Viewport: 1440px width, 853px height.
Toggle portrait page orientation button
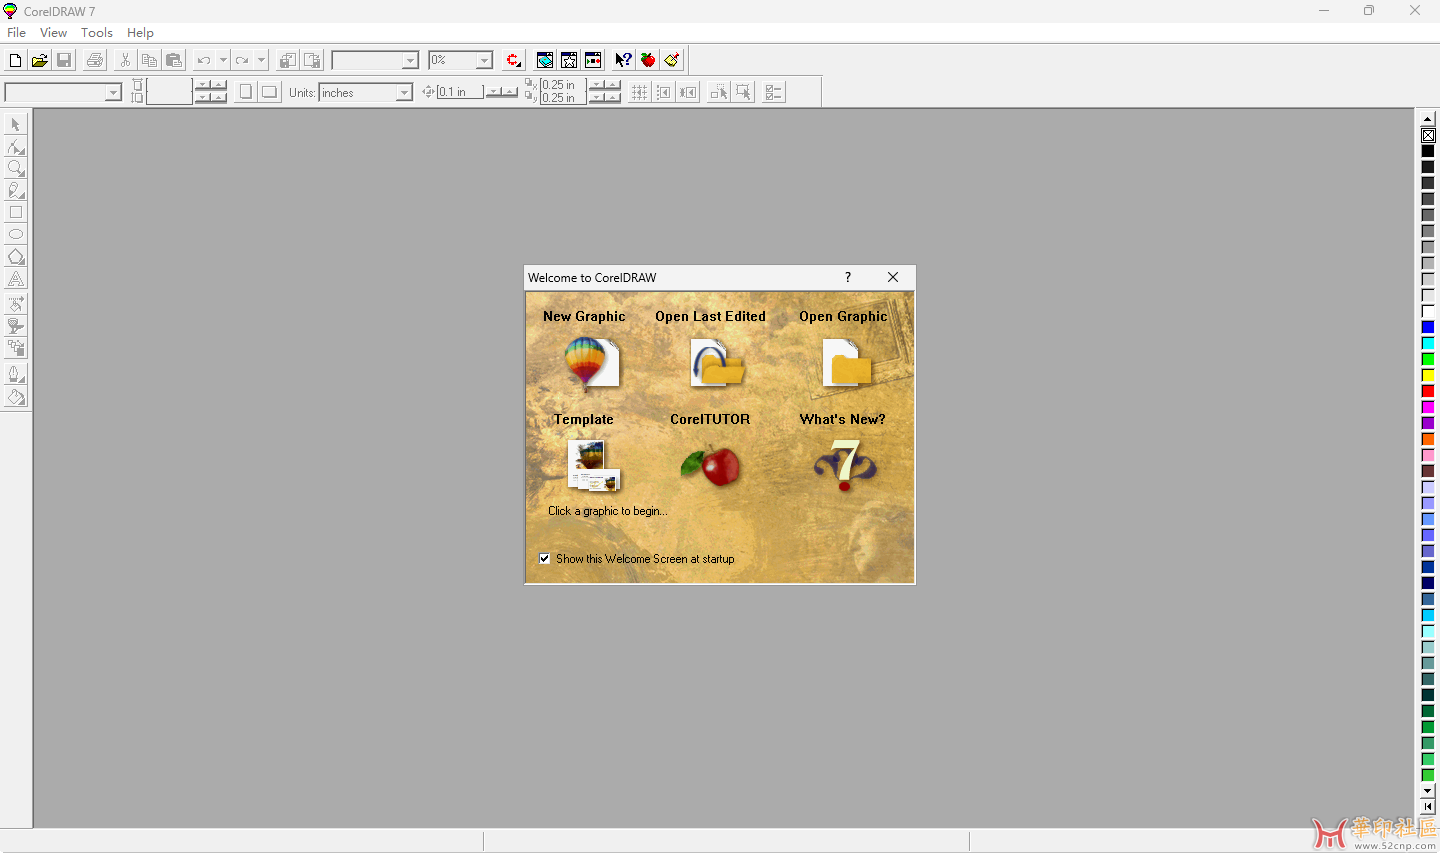coord(246,92)
